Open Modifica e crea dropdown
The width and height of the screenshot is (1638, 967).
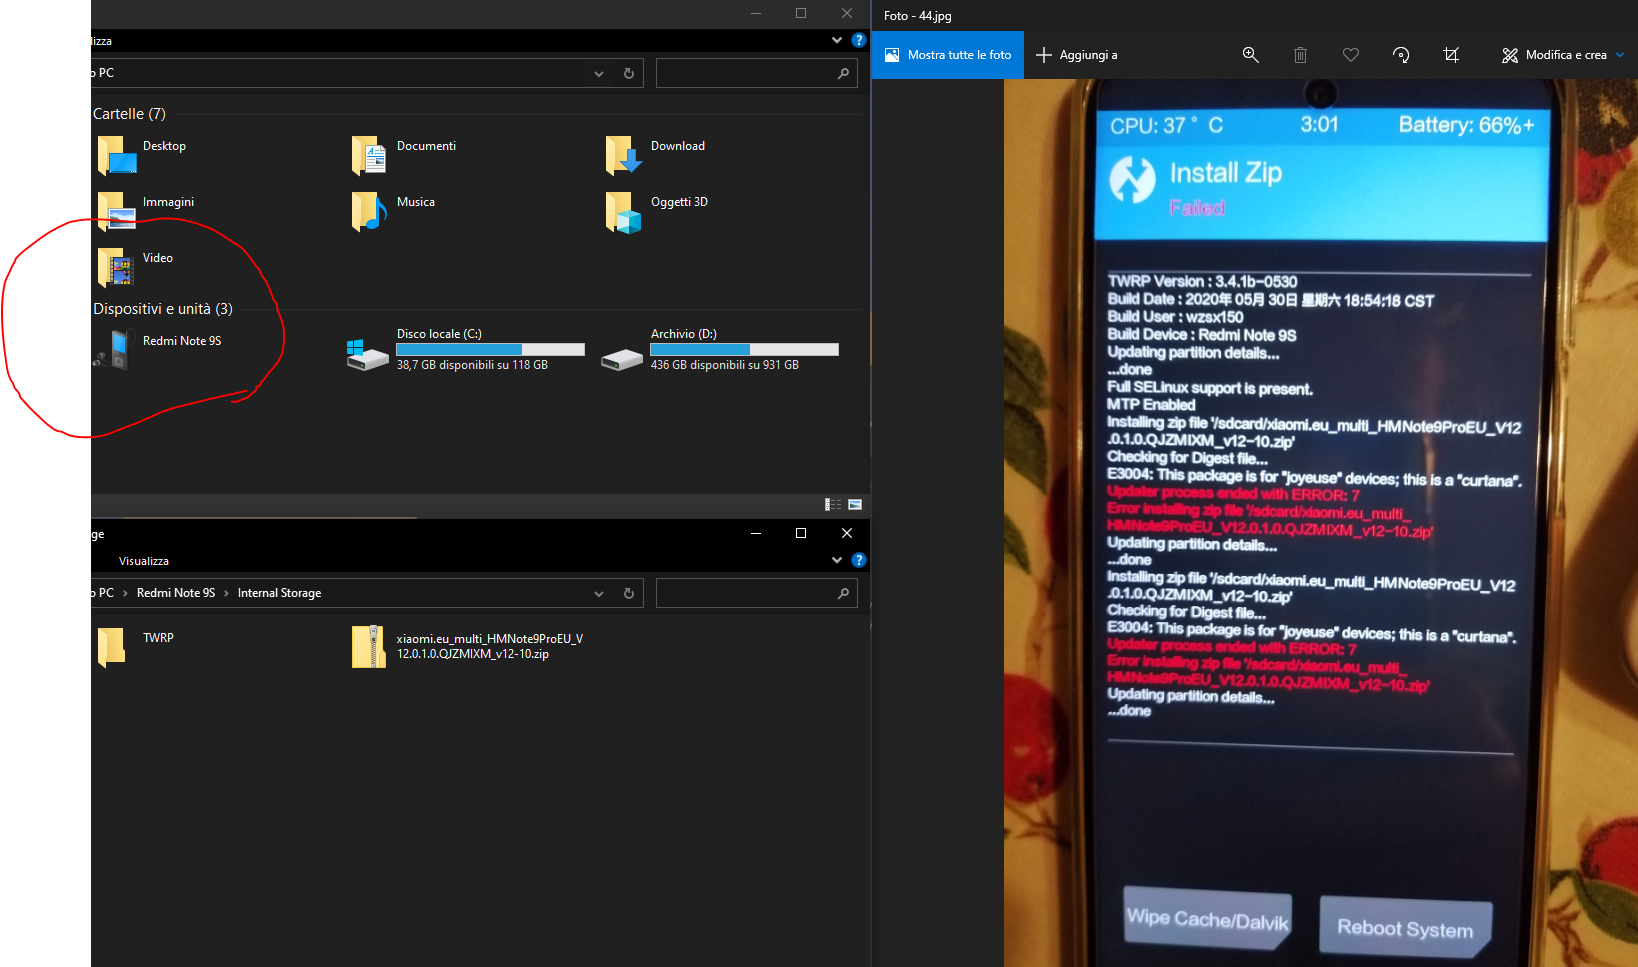(x=1562, y=55)
